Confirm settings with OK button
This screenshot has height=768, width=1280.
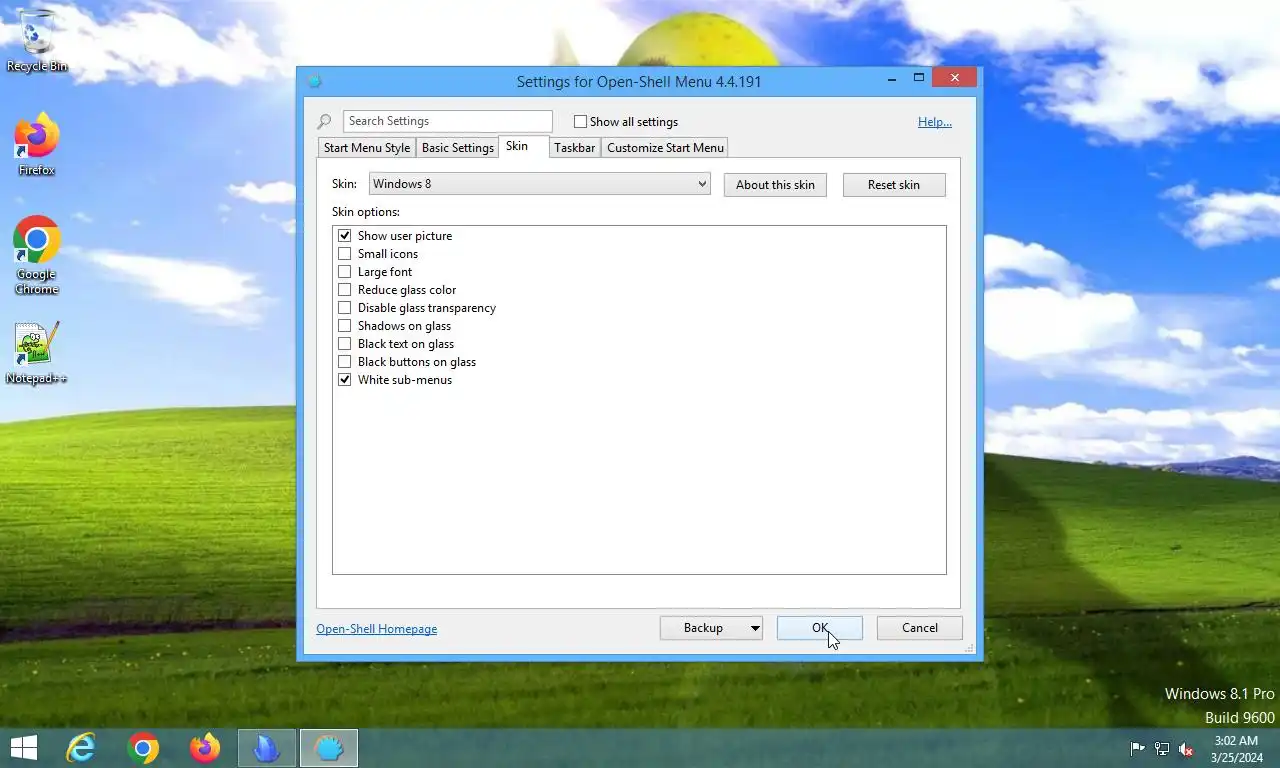820,628
